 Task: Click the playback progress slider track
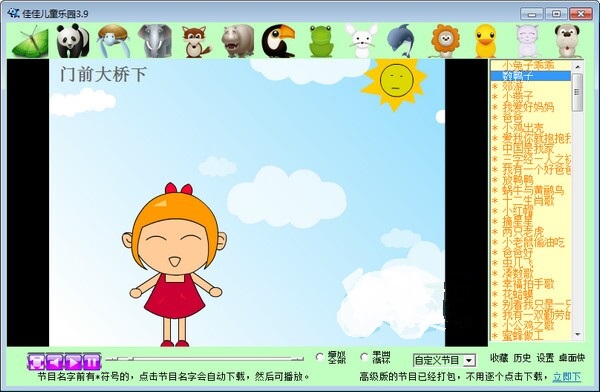point(204,359)
